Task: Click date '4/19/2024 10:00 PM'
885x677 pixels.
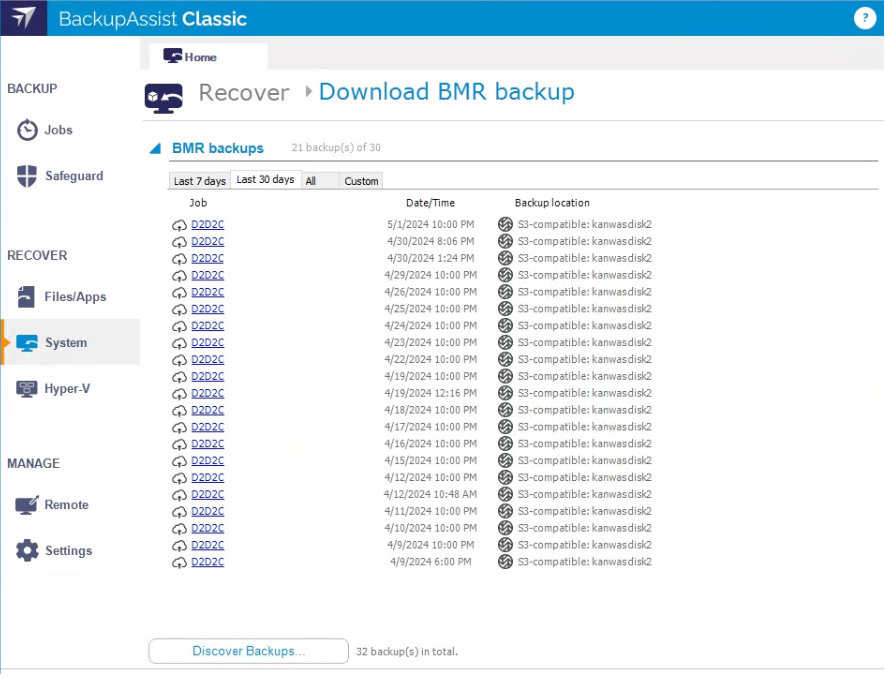Action: click(x=431, y=377)
